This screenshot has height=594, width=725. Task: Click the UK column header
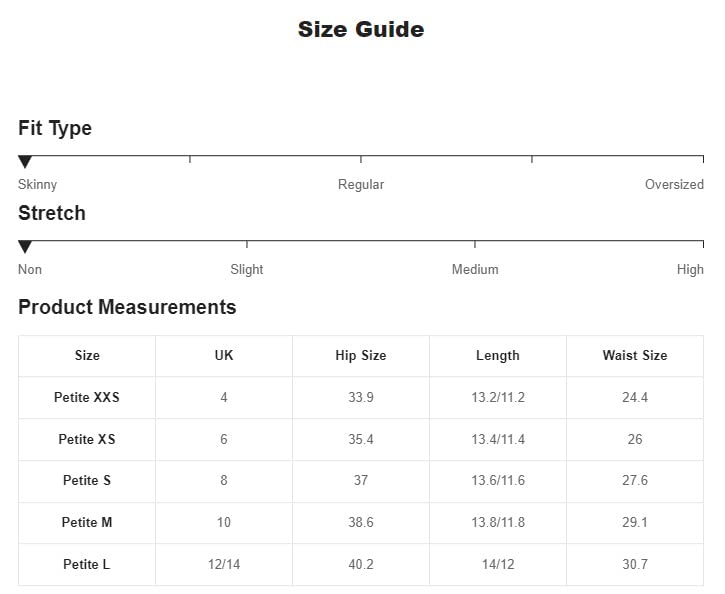pos(224,356)
